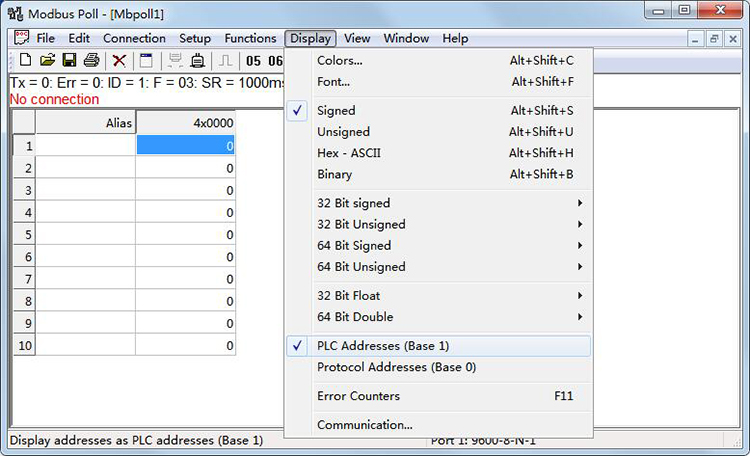750x456 pixels.
Task: Click the red 'No connection' status text
Action: click(55, 99)
